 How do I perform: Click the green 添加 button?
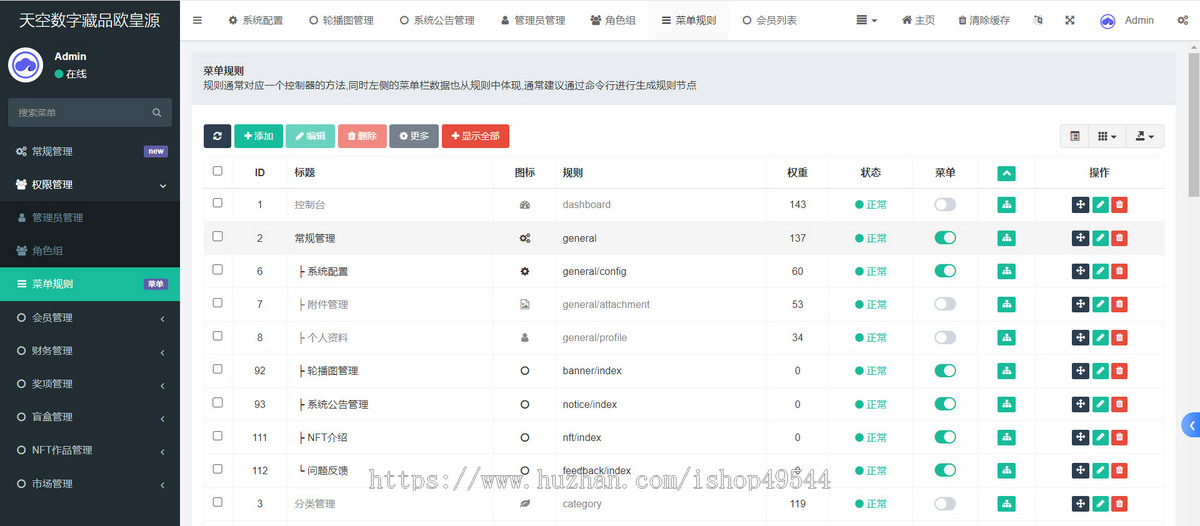tap(258, 136)
